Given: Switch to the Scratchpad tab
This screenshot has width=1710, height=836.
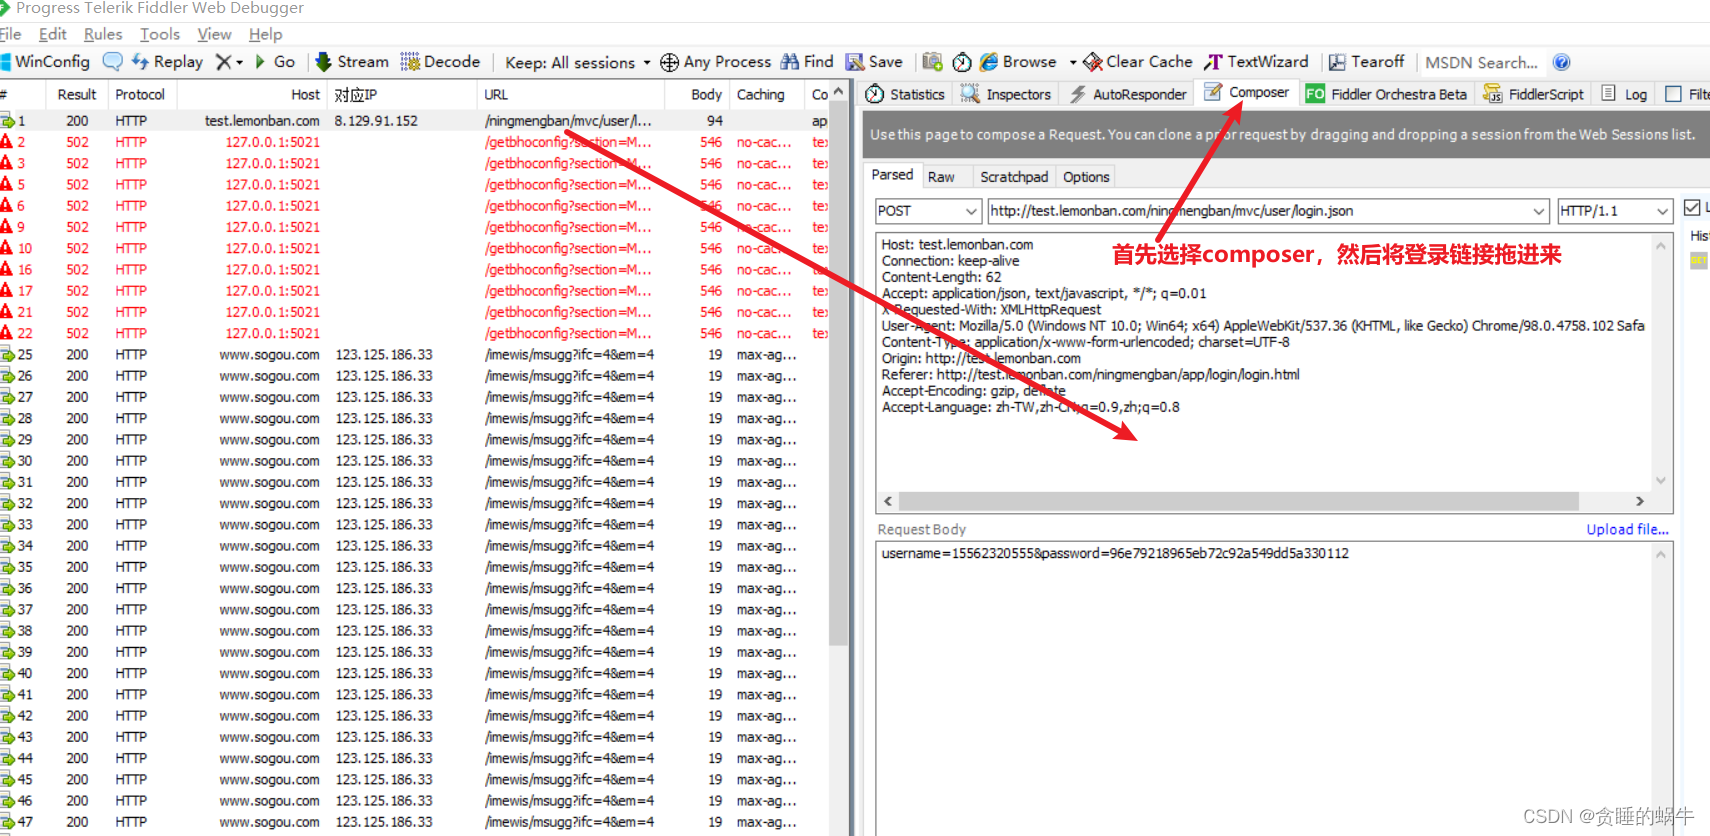Looking at the screenshot, I should (1014, 177).
